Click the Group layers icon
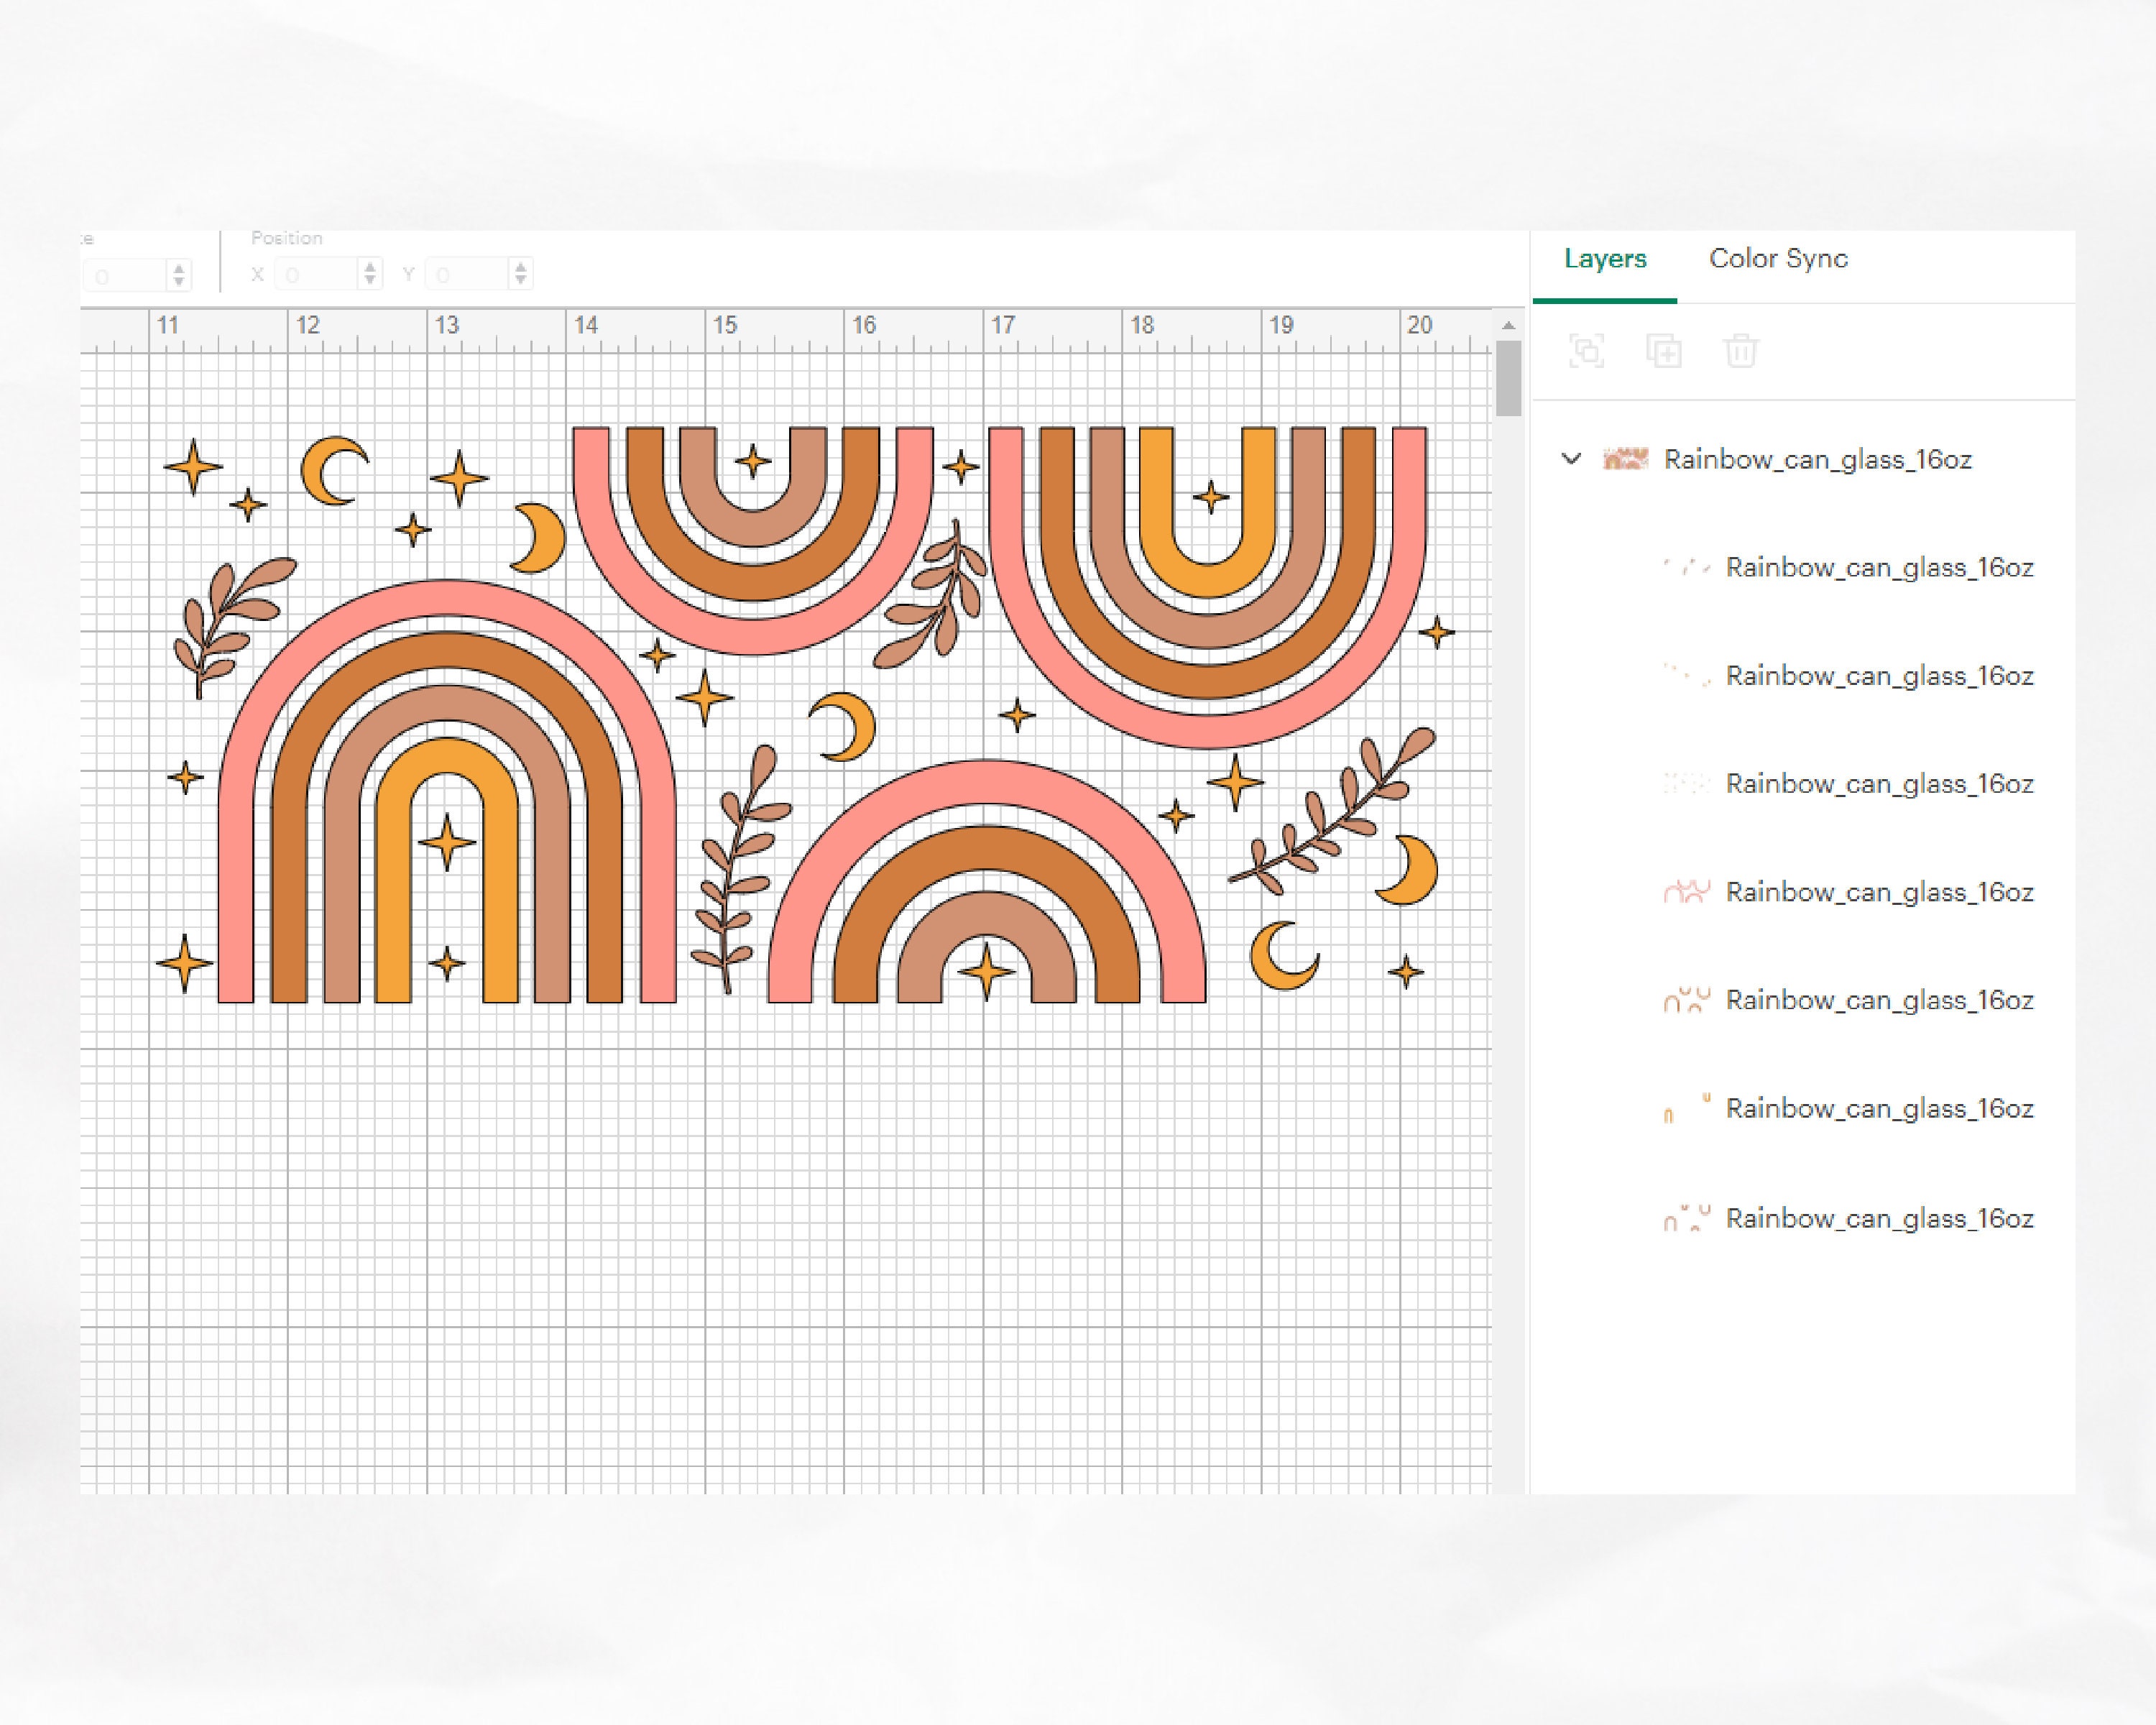The image size is (2156, 1725). pos(1587,351)
